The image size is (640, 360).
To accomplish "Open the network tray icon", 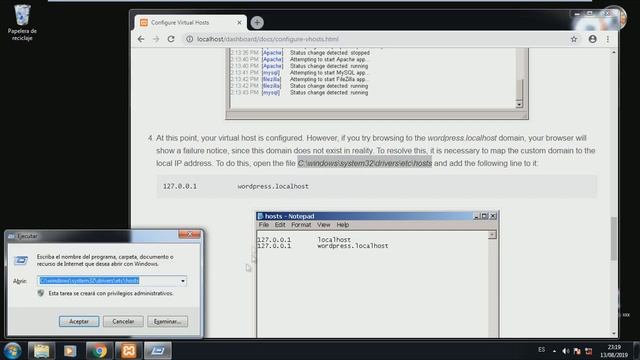I will pos(589,351).
